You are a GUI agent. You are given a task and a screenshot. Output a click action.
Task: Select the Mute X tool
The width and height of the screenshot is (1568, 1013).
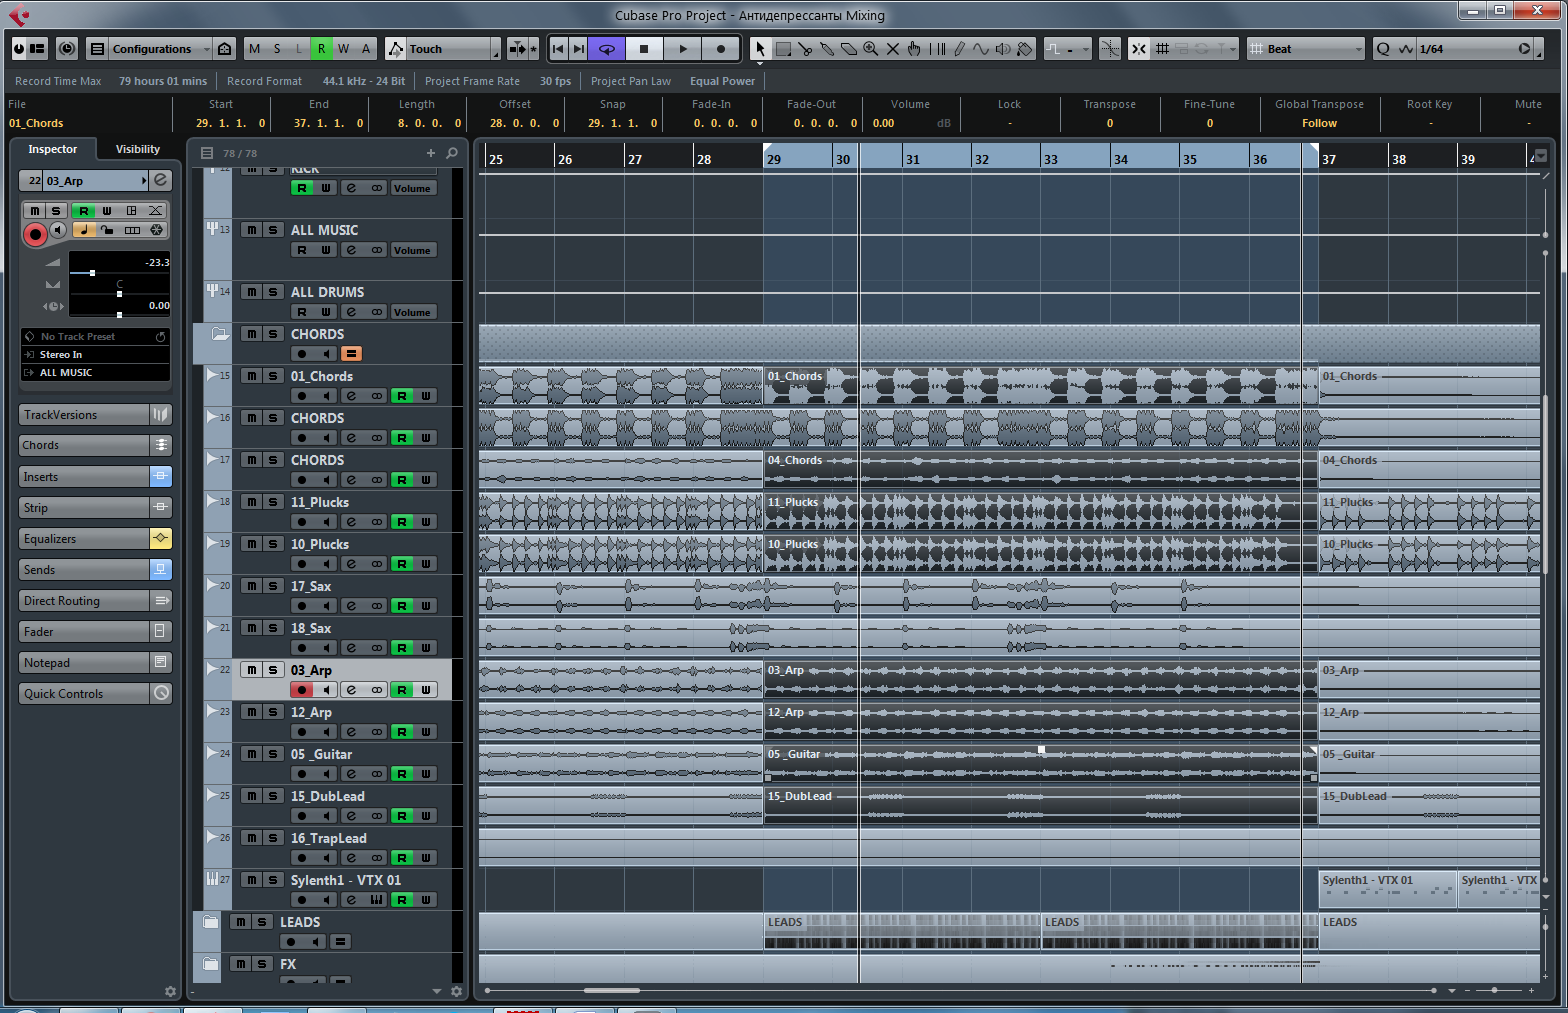click(893, 48)
